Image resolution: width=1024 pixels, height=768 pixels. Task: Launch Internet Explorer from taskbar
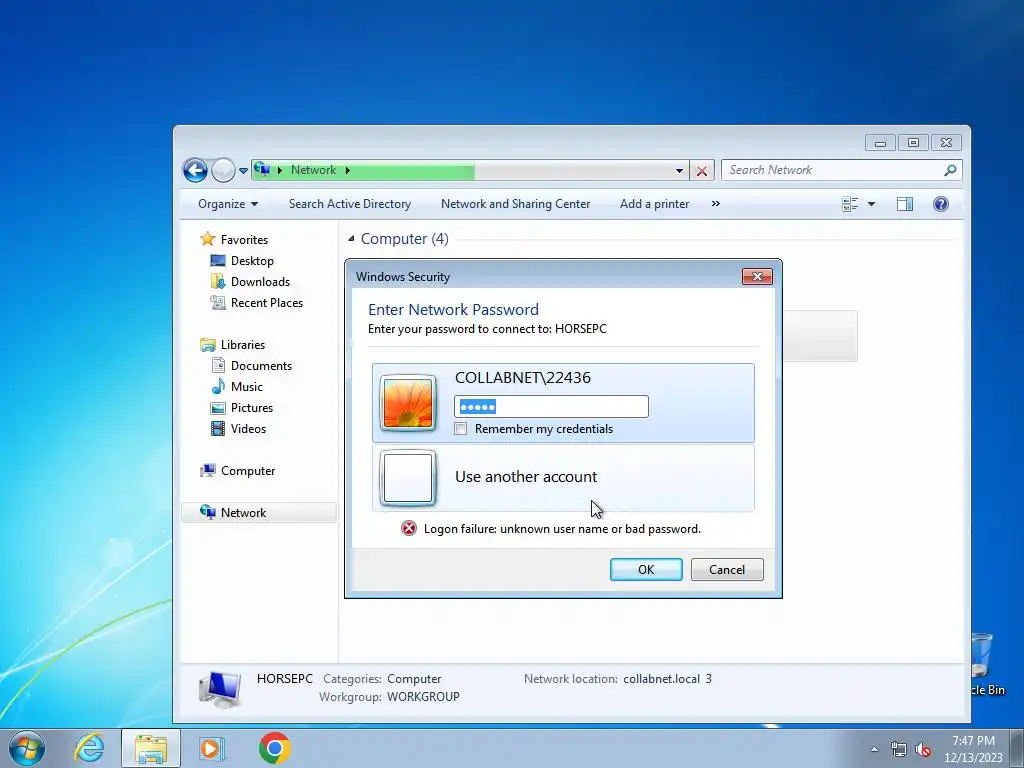89,748
